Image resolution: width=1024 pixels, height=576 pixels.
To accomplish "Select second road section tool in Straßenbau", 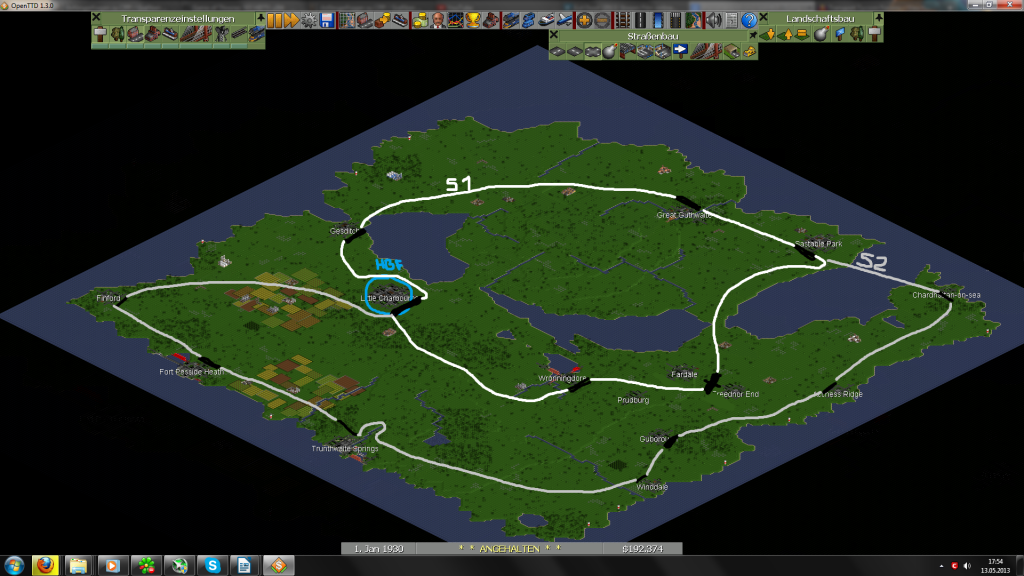I will 575,51.
